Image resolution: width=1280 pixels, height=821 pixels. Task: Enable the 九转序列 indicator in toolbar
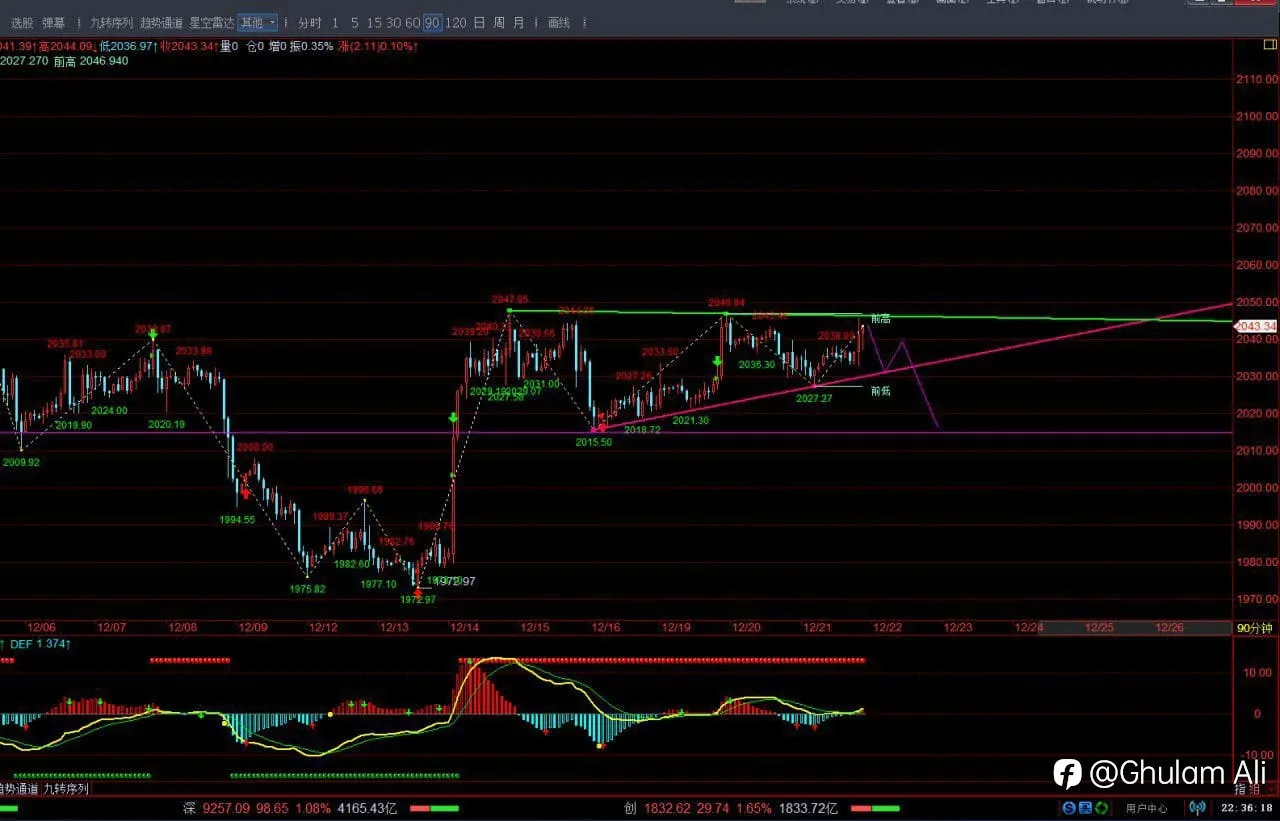(111, 22)
